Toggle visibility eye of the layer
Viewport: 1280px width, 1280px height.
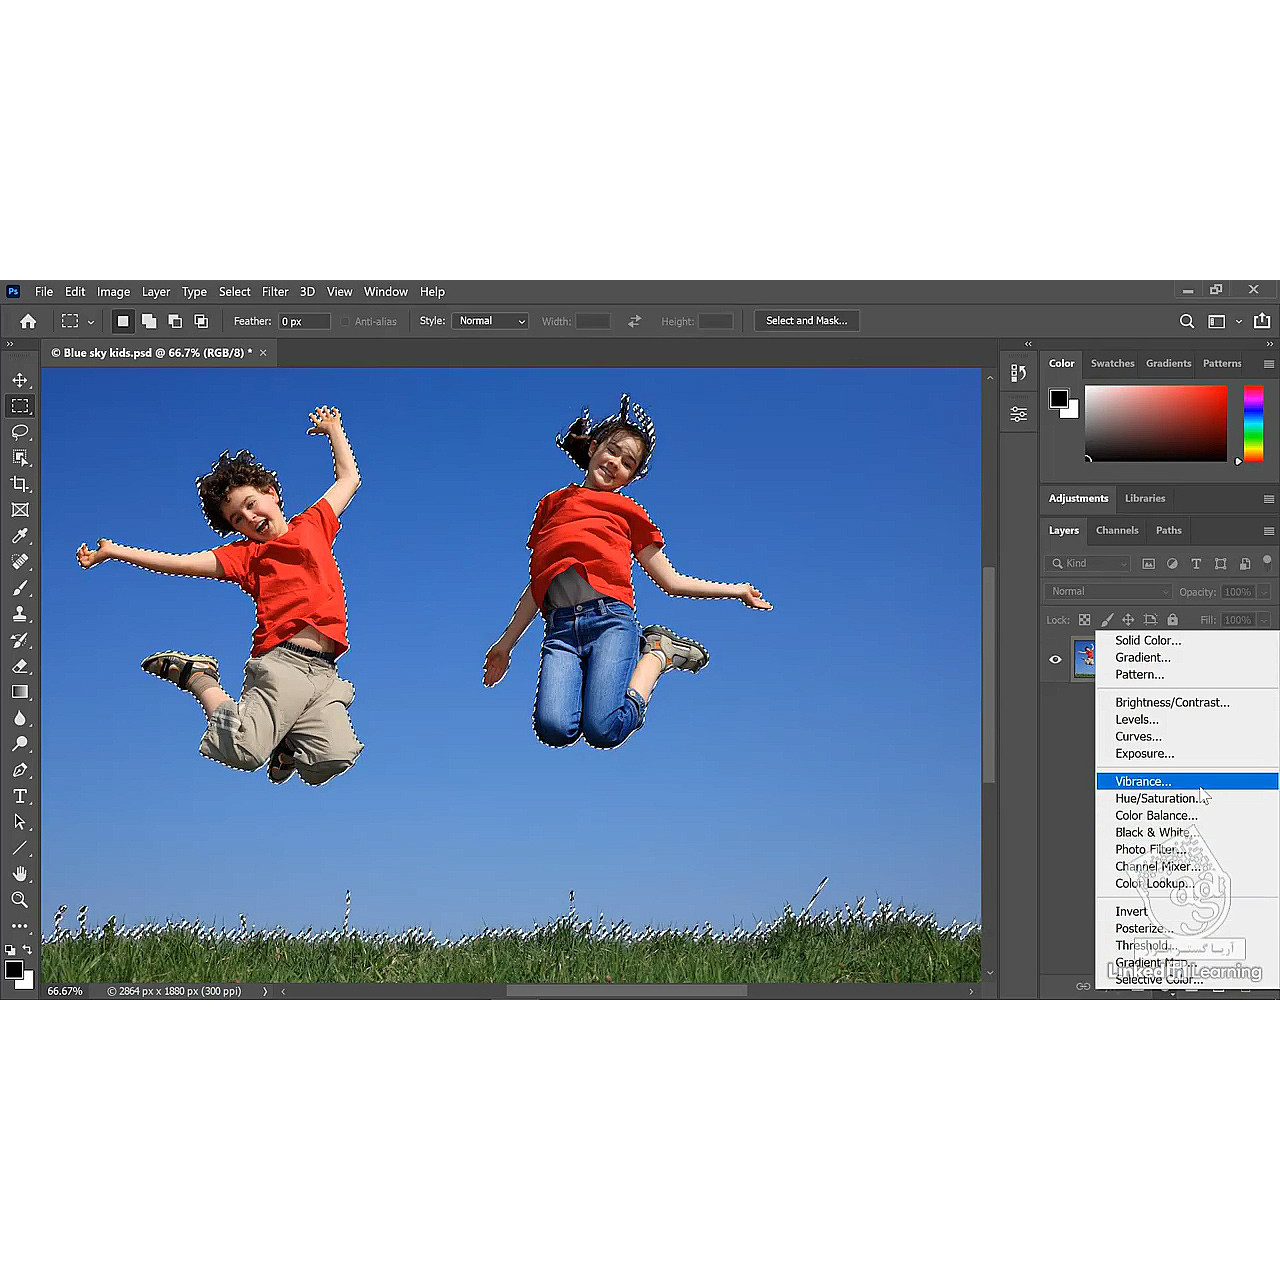[x=1055, y=659]
